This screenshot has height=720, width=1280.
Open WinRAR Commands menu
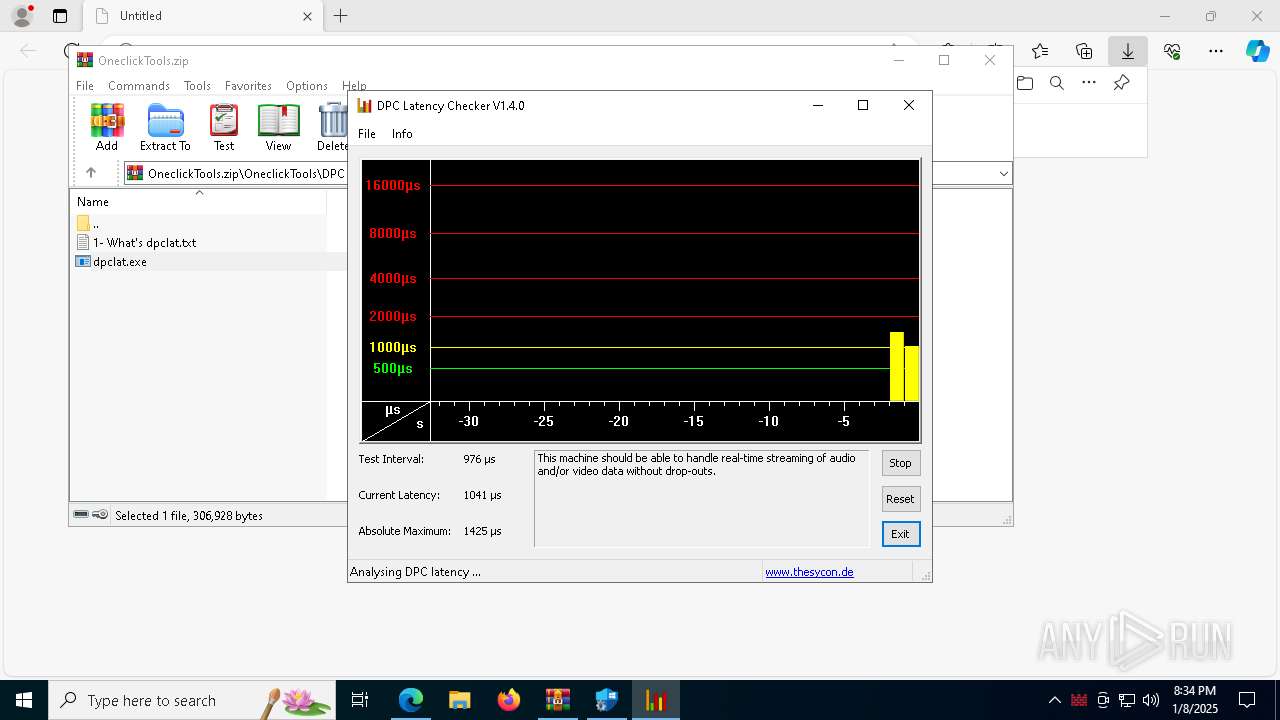pos(139,86)
